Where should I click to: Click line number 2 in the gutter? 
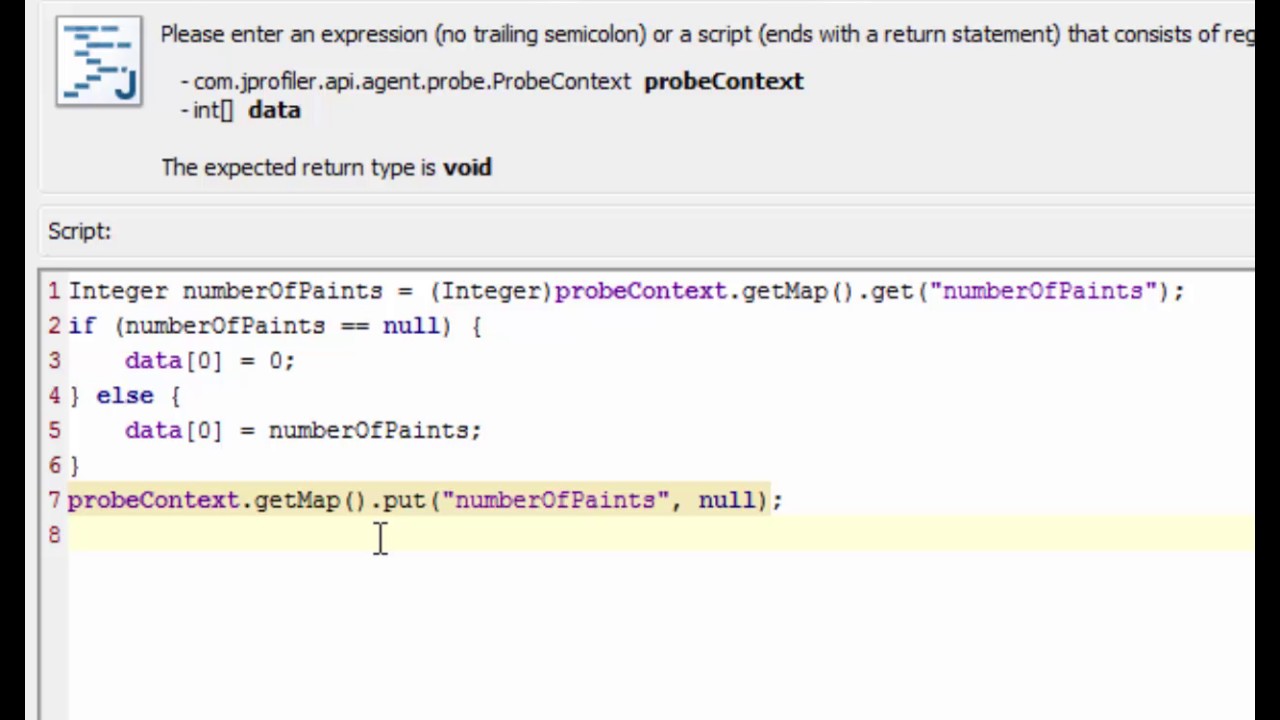coord(54,326)
